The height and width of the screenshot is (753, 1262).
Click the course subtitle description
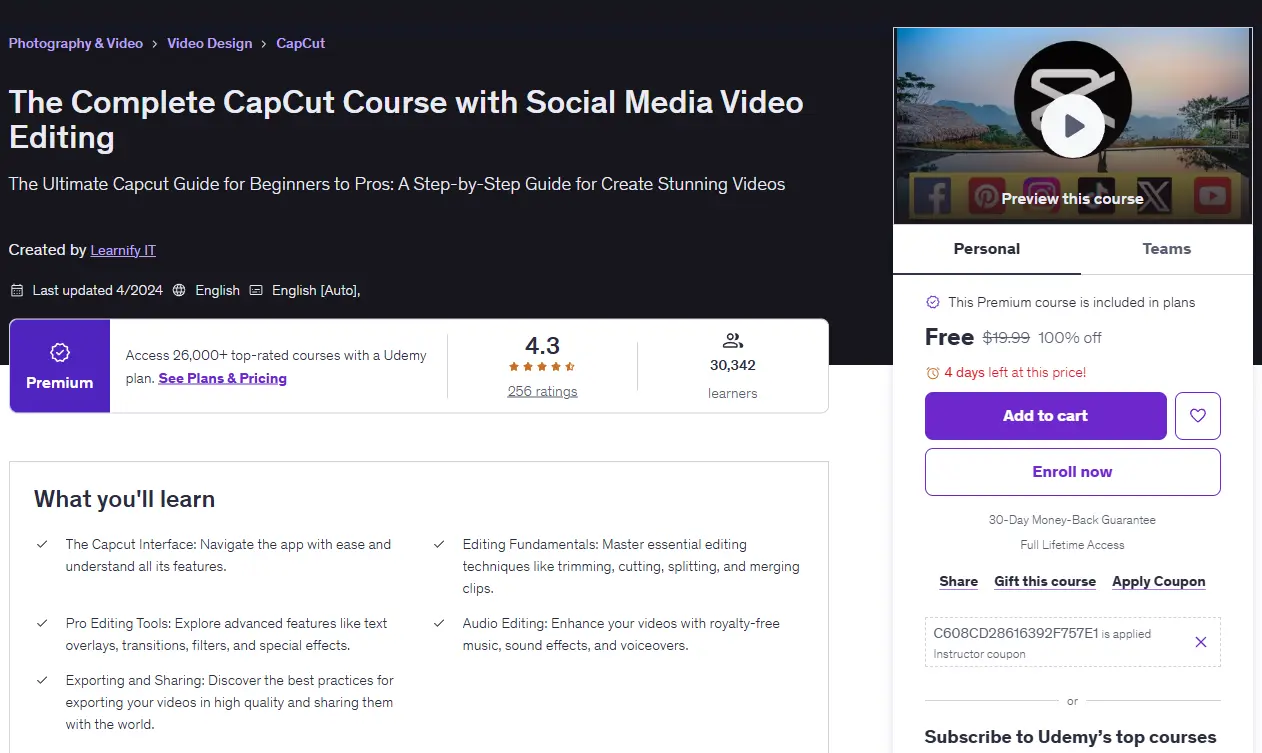click(397, 184)
